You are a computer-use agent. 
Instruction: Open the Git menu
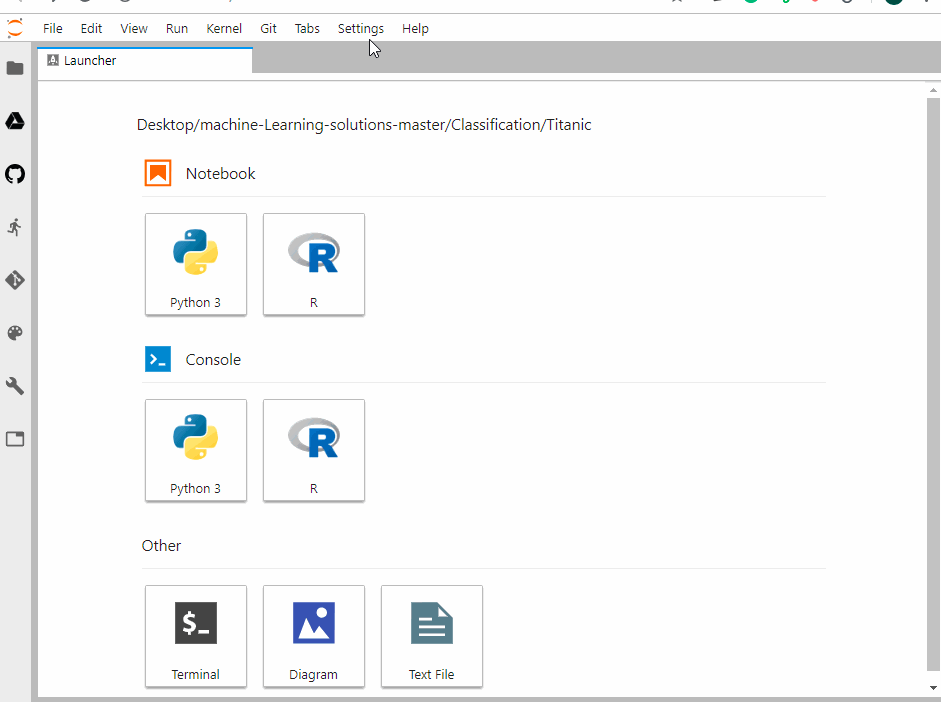(268, 28)
